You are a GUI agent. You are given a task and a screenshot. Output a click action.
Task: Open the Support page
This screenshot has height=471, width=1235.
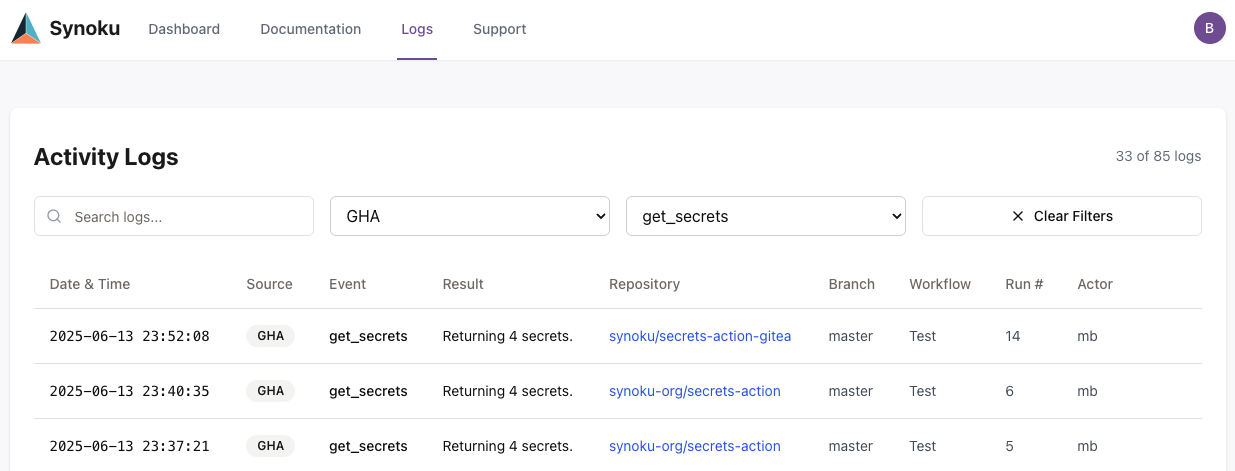499,29
